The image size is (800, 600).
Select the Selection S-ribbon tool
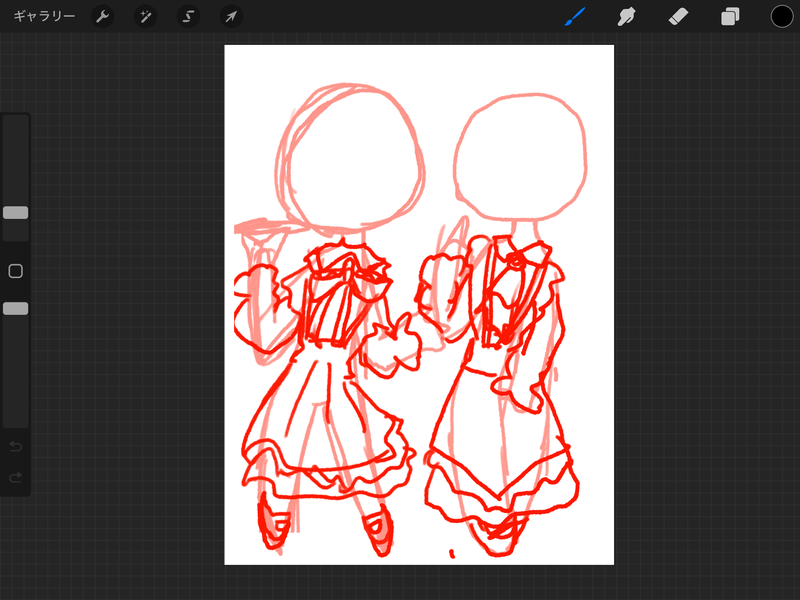coord(188,16)
